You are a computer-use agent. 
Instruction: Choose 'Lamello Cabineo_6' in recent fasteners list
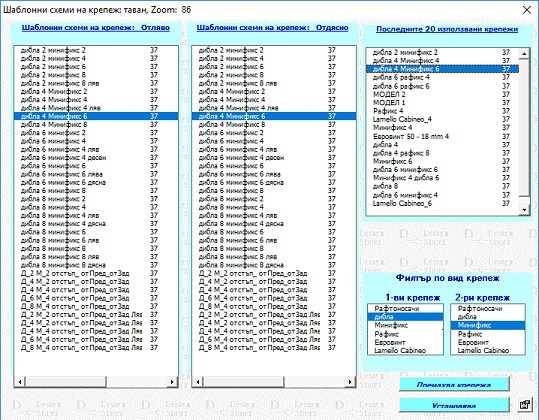click(x=442, y=203)
